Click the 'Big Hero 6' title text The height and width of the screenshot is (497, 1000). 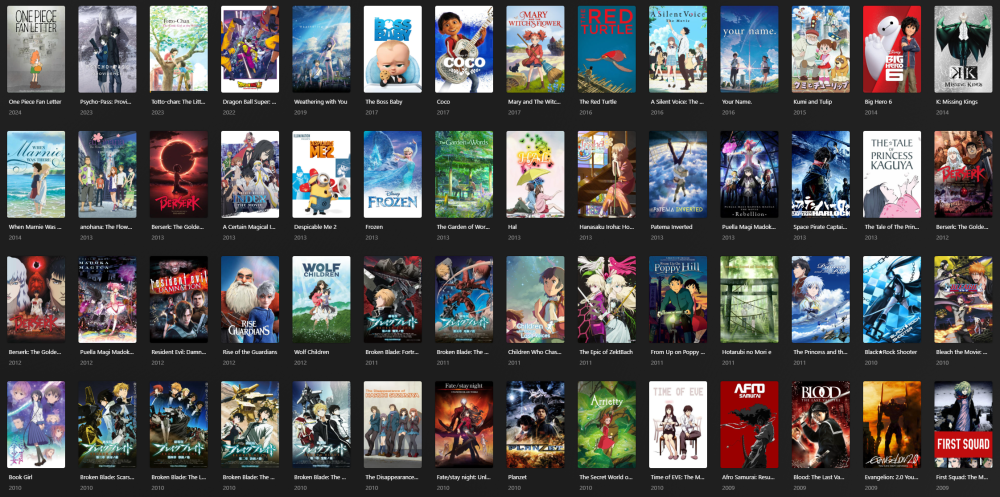click(879, 101)
